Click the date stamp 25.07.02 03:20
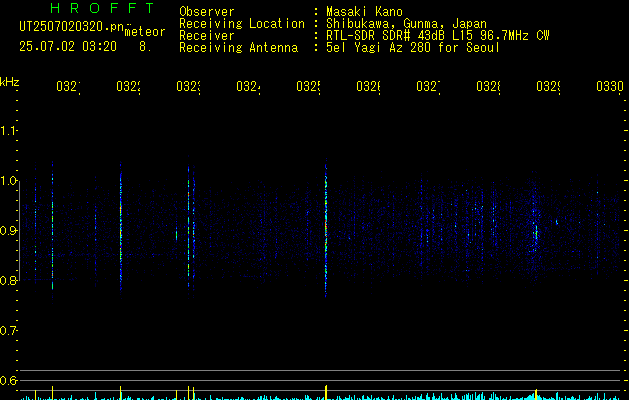Image resolution: width=629 pixels, height=400 pixels. (68, 47)
